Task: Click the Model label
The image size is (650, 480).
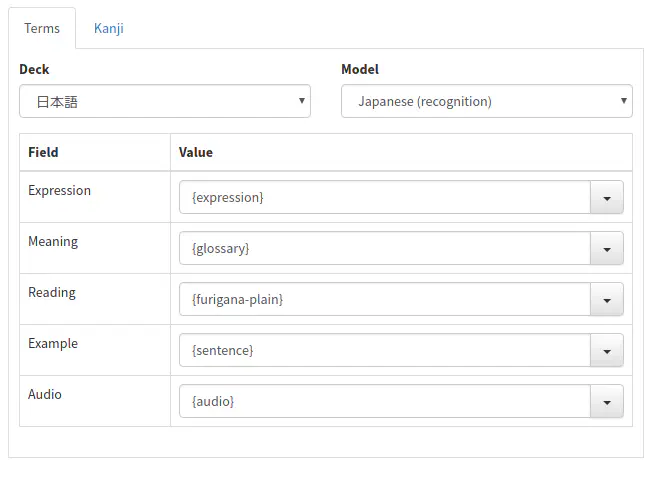Action: [x=360, y=70]
